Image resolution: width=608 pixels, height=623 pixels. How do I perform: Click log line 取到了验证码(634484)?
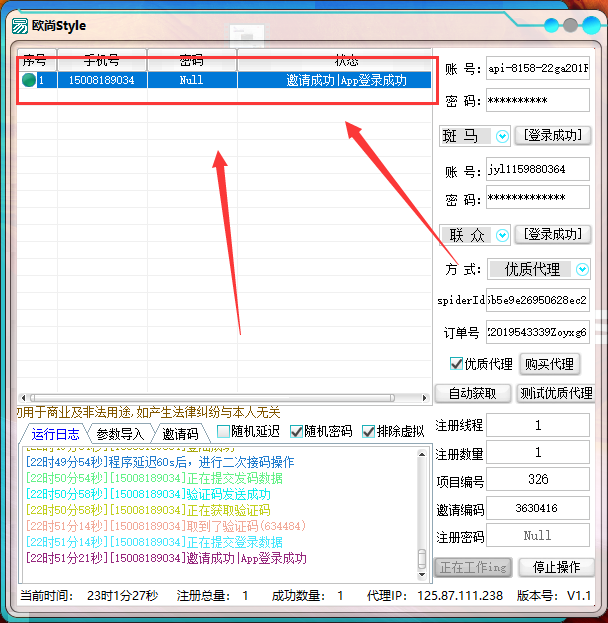coord(166,526)
